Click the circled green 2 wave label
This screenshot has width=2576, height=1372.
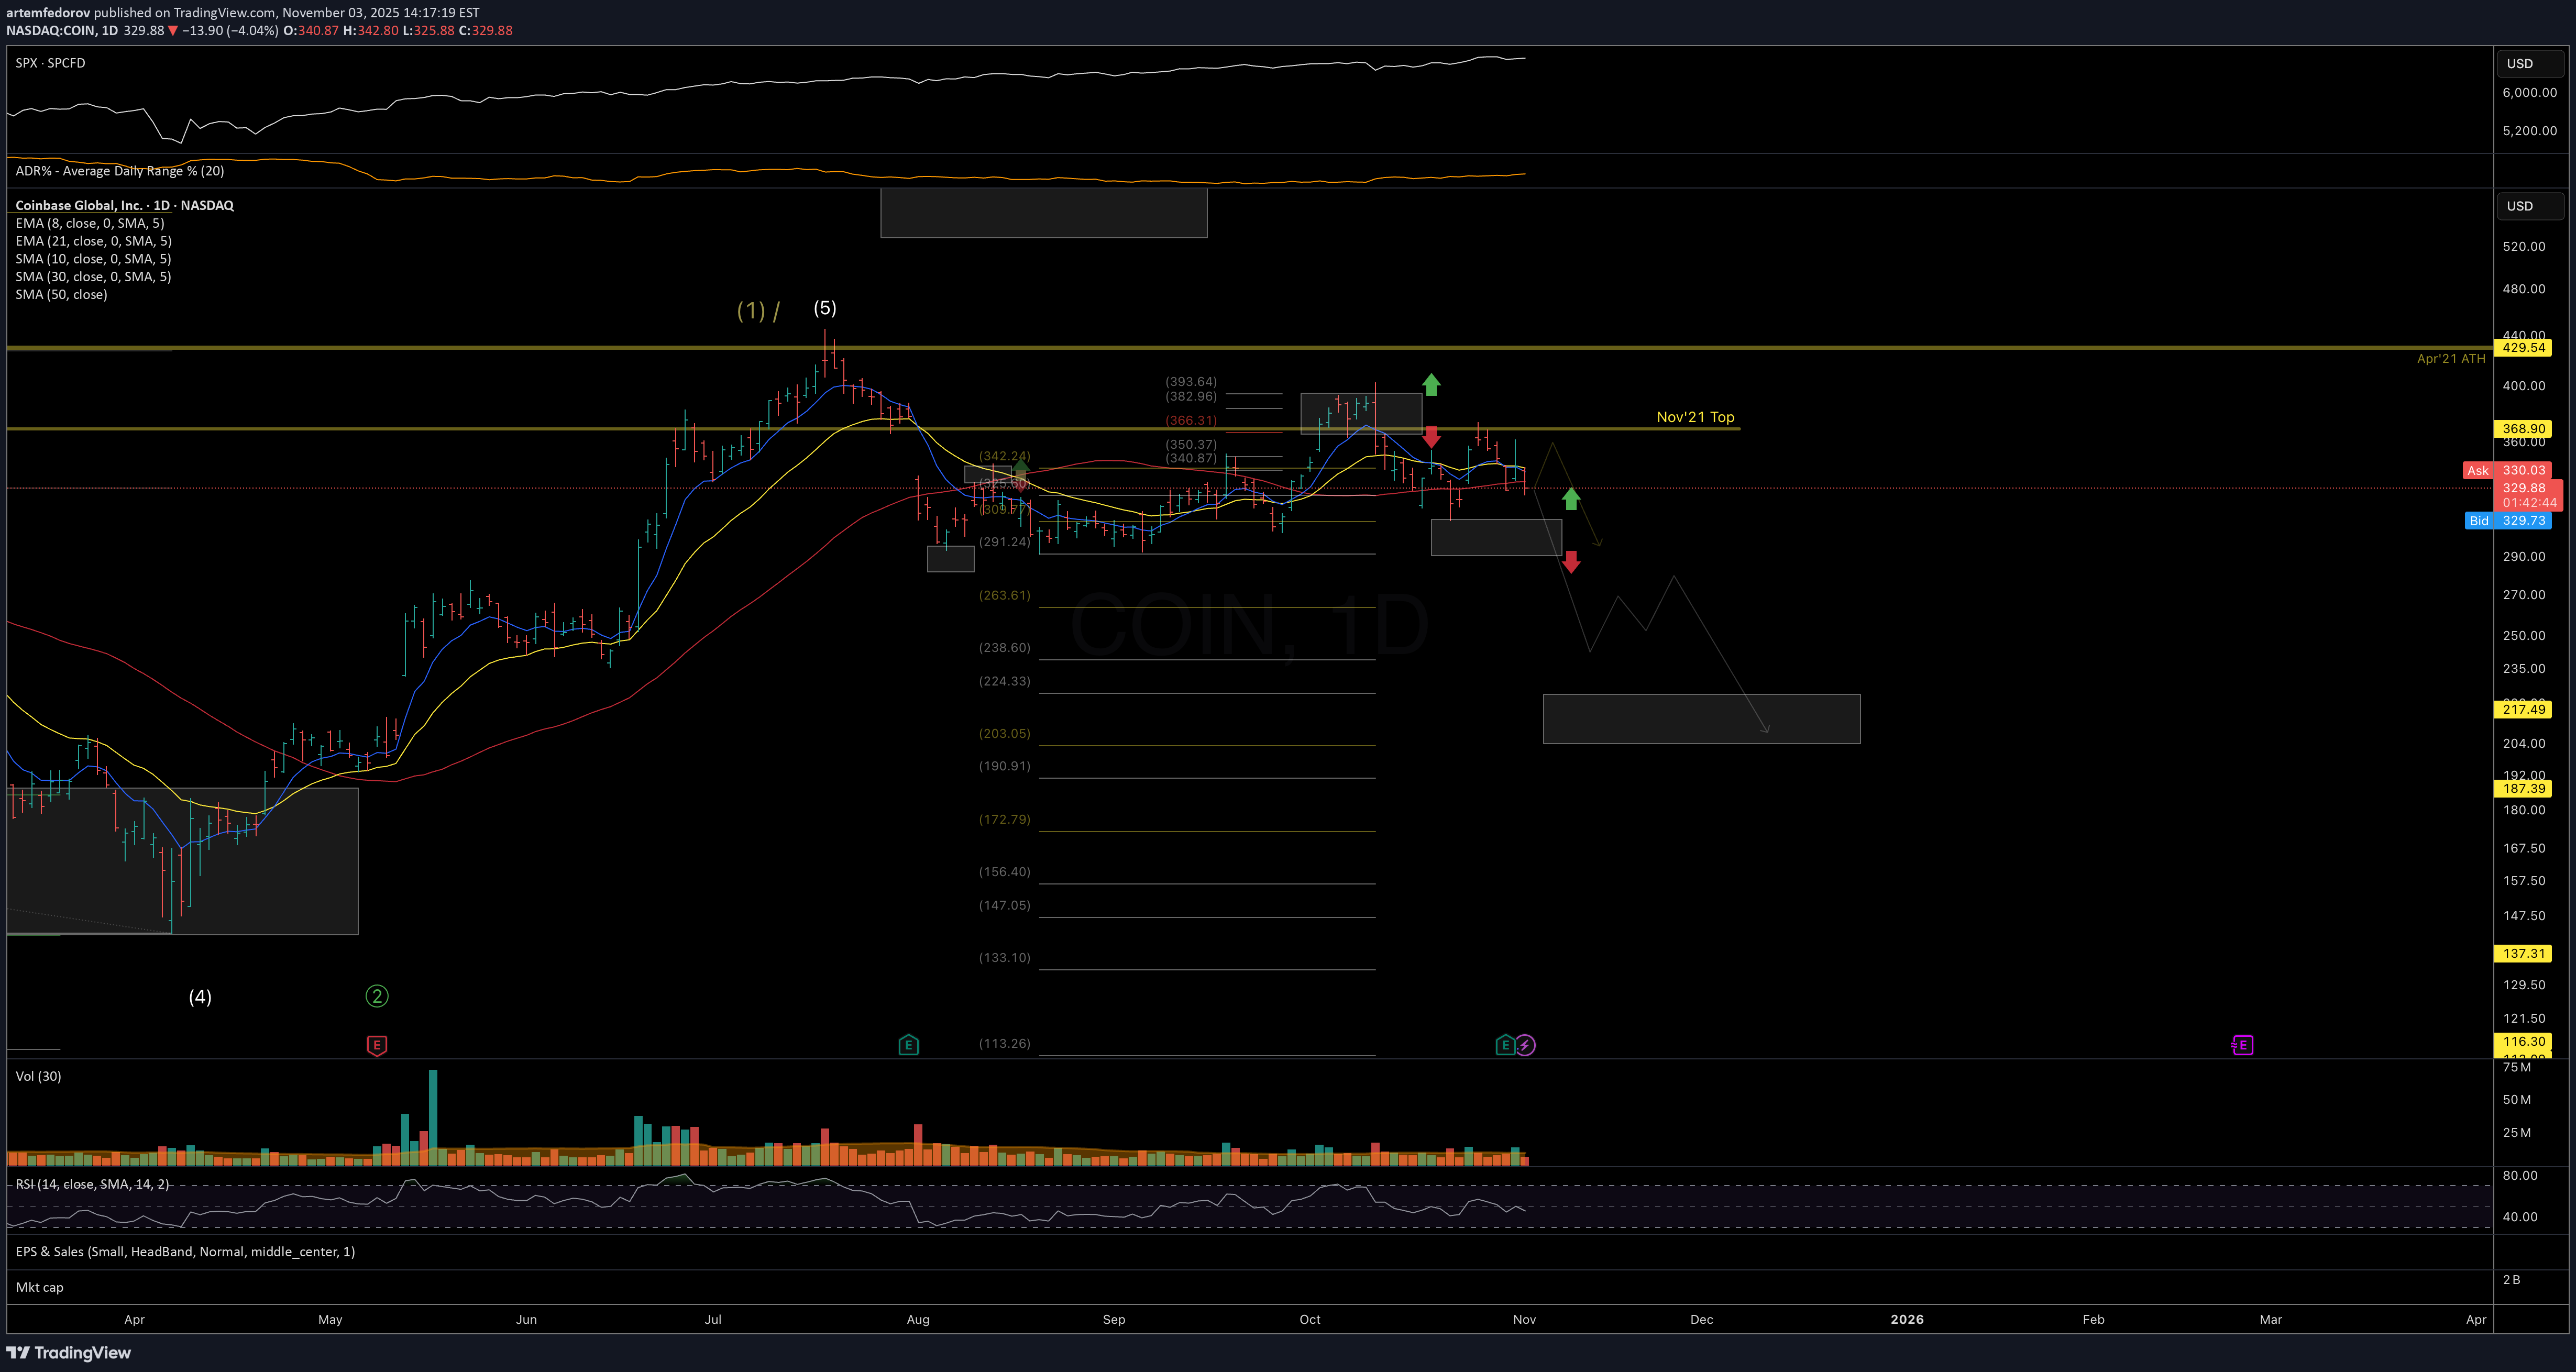point(377,996)
